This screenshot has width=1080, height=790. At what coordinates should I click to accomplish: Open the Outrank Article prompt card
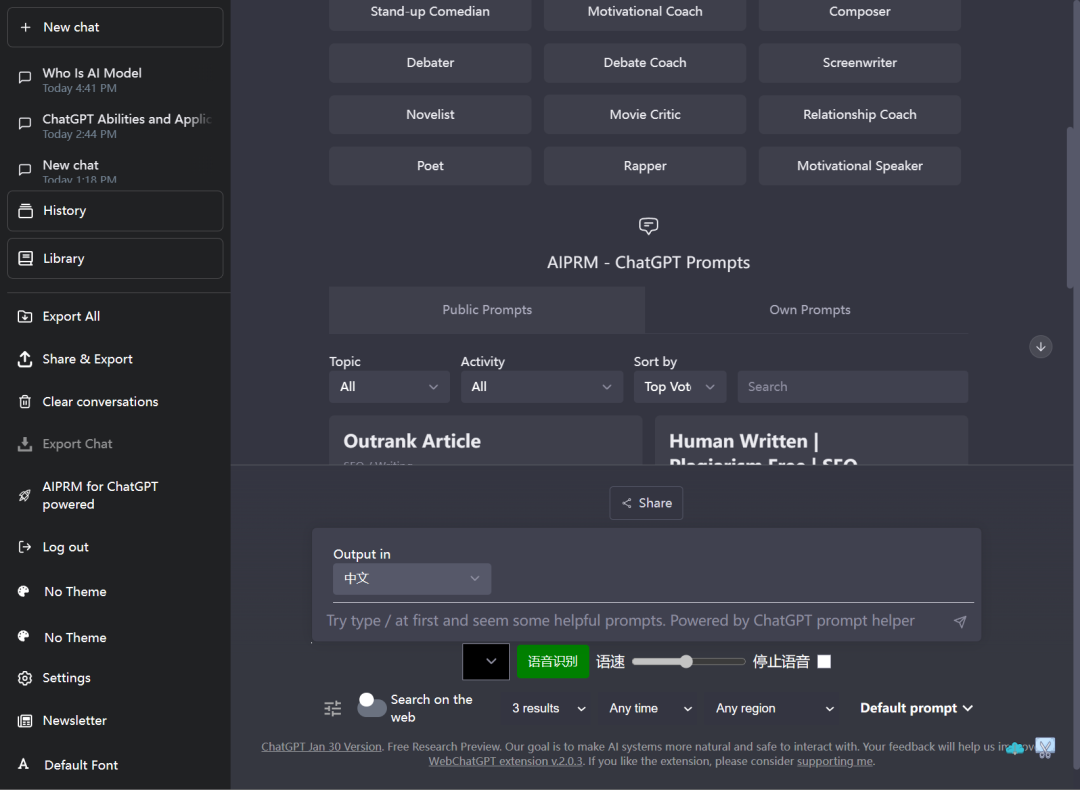tap(486, 440)
